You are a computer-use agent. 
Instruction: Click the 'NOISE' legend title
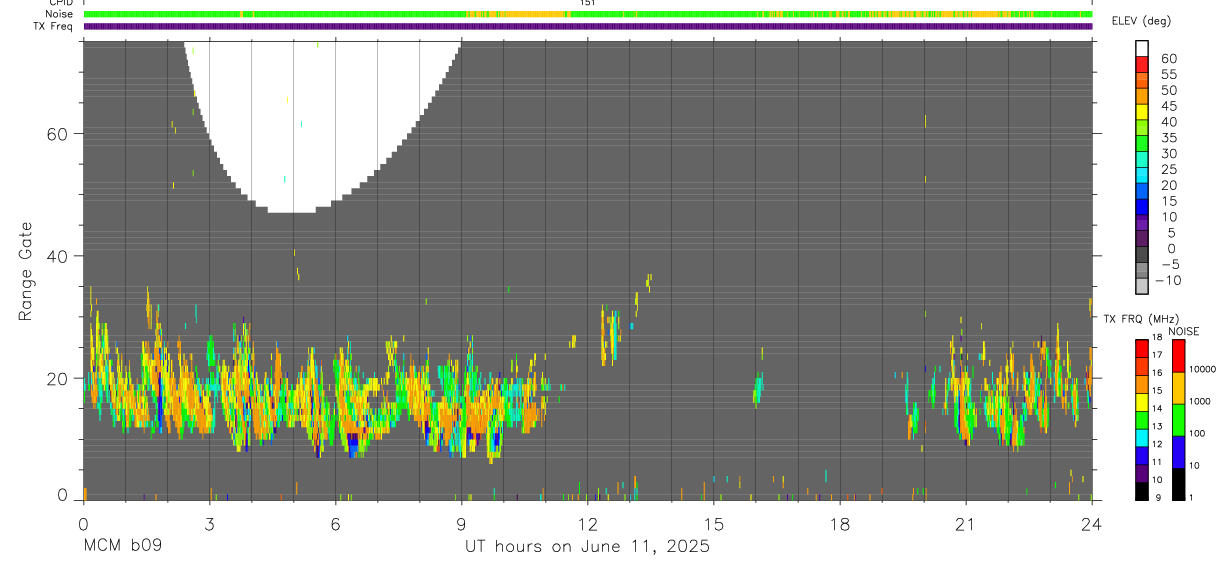1184,332
